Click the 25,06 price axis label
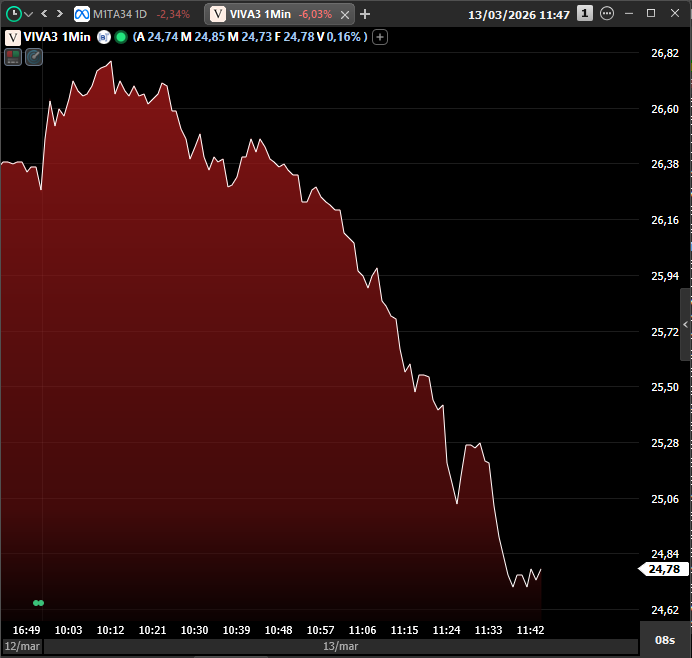 pyautogui.click(x=665, y=499)
